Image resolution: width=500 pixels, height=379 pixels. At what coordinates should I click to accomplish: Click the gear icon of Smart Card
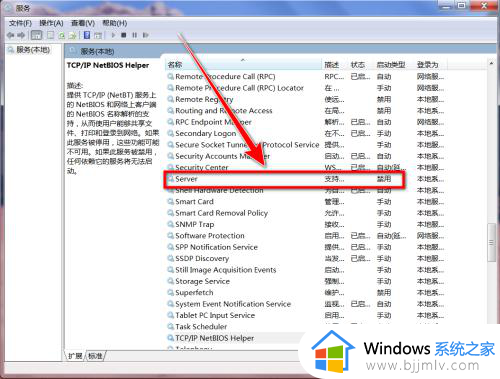171,202
